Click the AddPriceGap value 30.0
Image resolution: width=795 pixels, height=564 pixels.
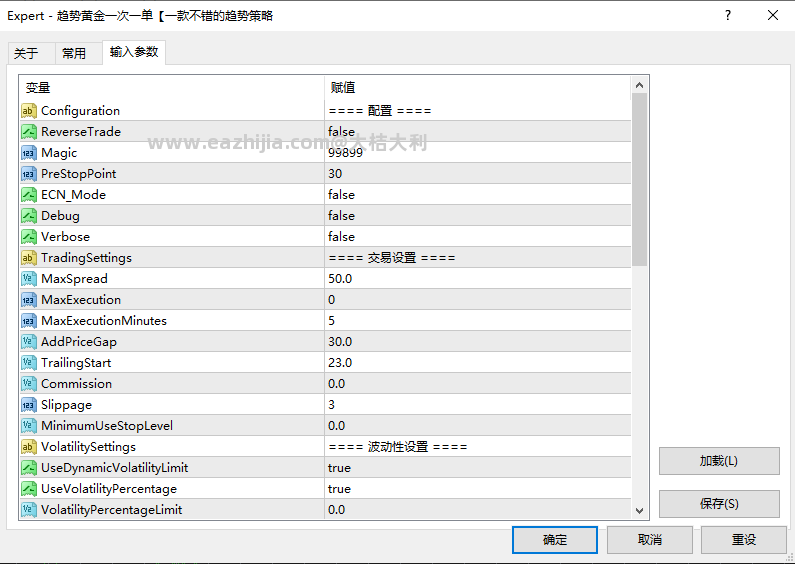point(340,342)
